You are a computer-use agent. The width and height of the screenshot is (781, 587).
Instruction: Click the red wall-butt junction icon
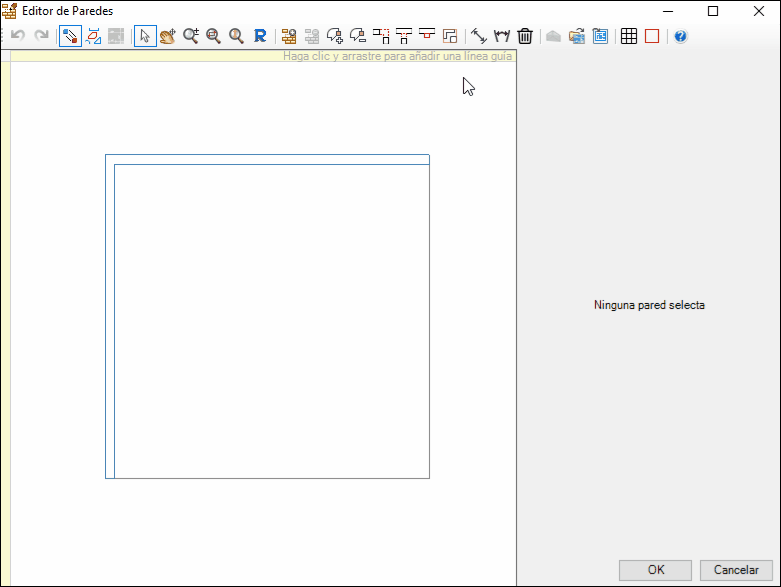pyautogui.click(x=427, y=36)
